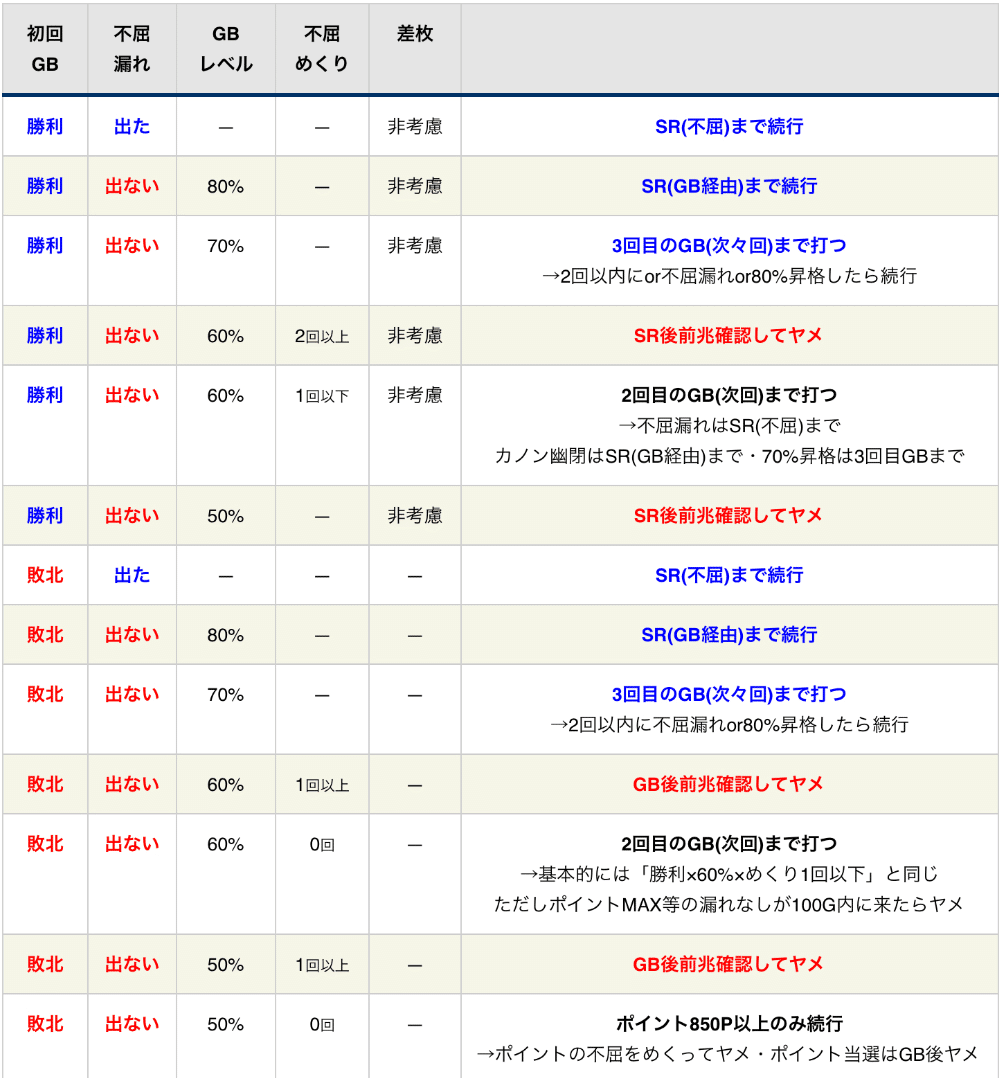Click SR(GB経由)まで続行 in the 敗北 80% row
Screen dimensions: 1001x1078
click(x=729, y=635)
